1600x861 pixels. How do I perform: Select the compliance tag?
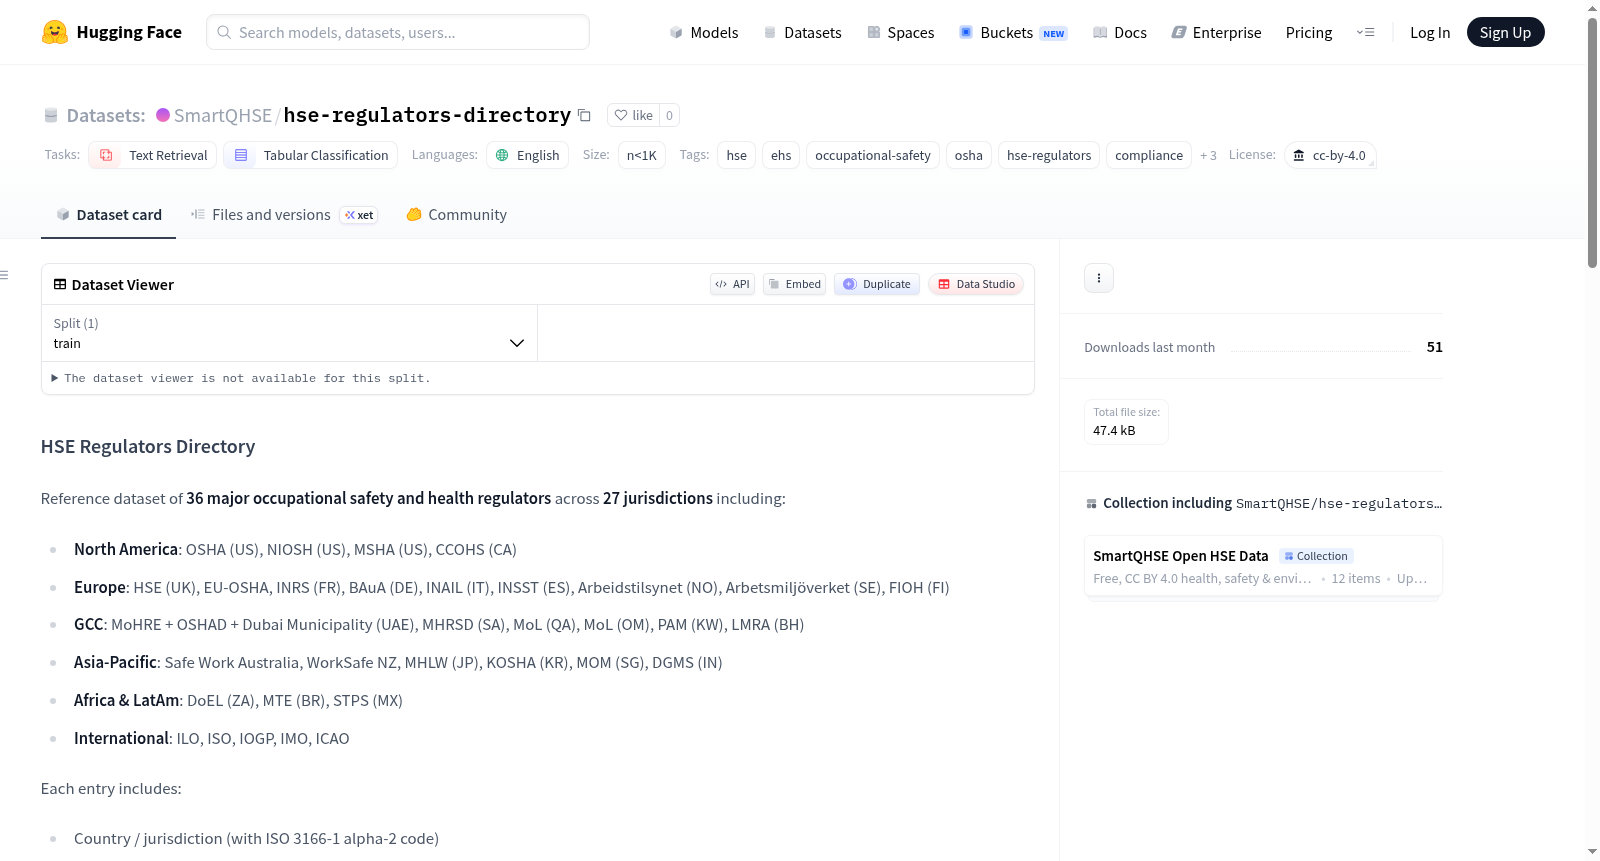point(1149,155)
